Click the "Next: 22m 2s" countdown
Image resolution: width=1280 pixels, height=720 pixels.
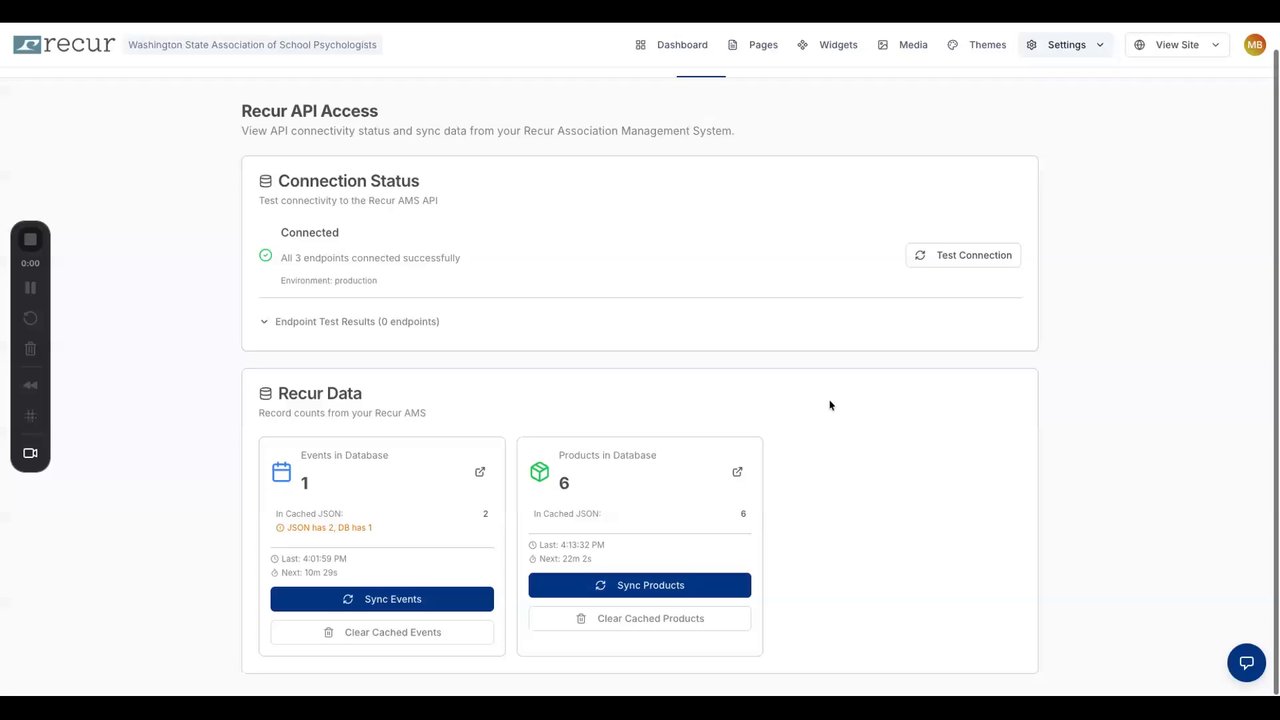click(x=560, y=559)
